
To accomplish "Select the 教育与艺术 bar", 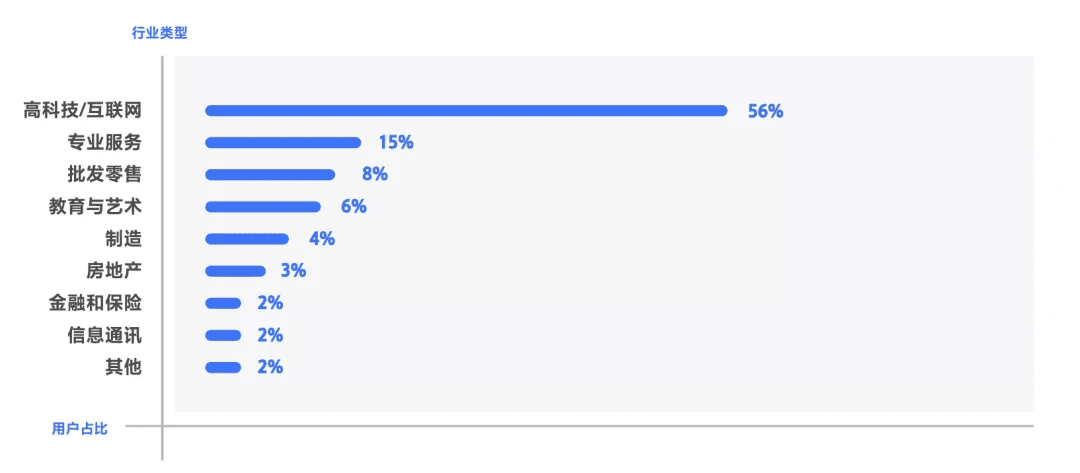I will [263, 207].
